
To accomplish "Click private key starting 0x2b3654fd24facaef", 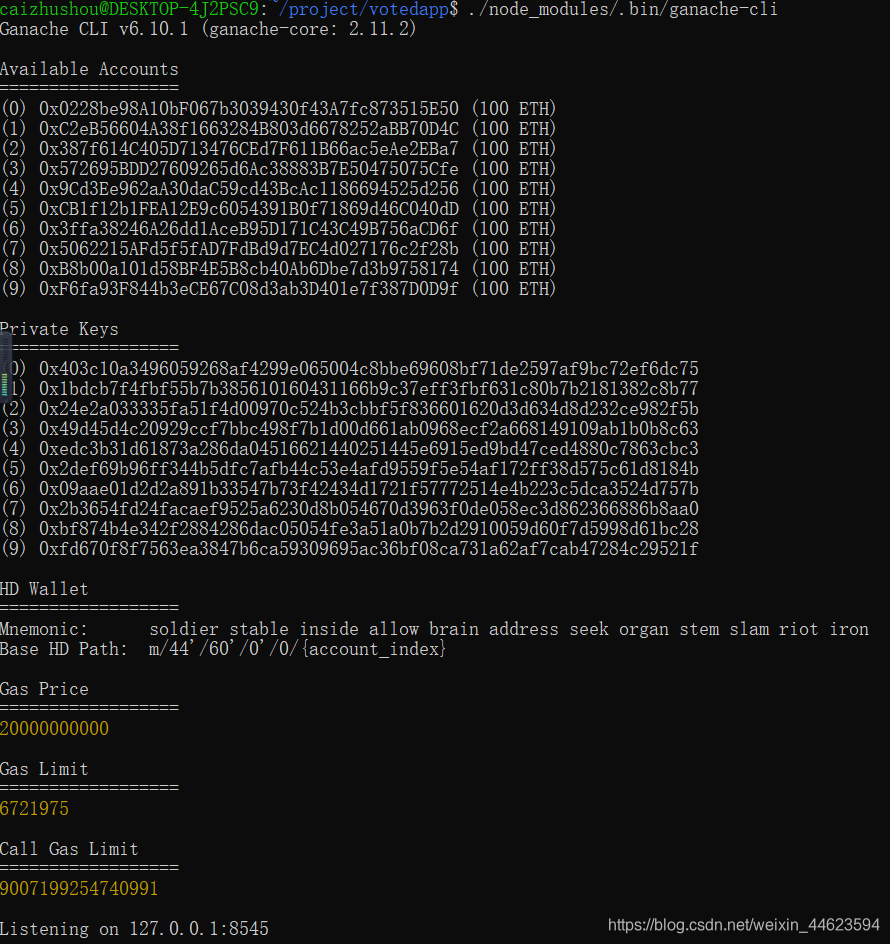I will tap(369, 509).
